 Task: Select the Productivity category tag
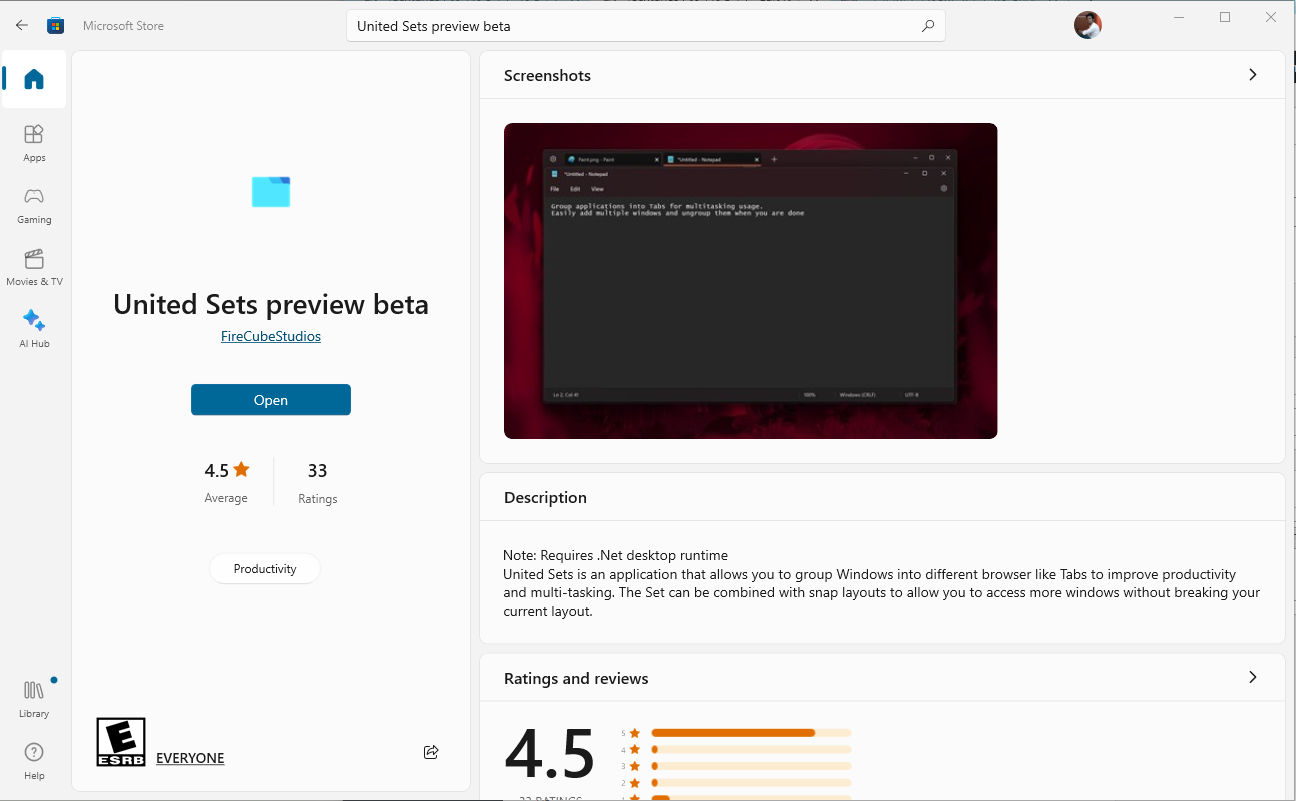click(x=265, y=569)
